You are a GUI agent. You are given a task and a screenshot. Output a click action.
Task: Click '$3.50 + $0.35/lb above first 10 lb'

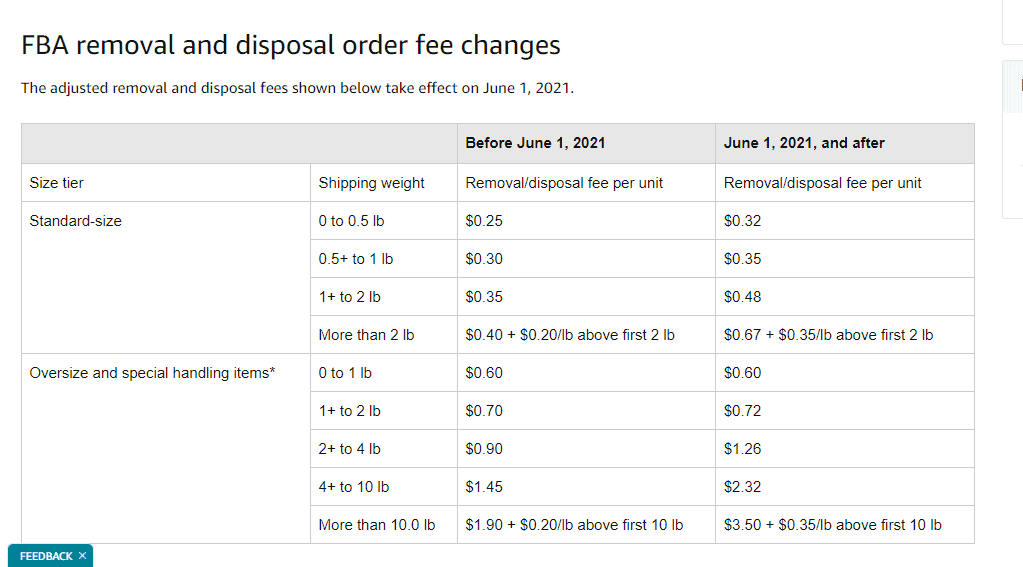[x=832, y=525]
